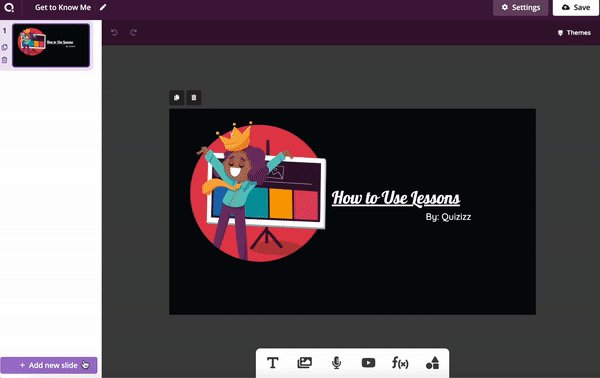Click slide number 1 in the sidebar
The height and width of the screenshot is (378, 600).
click(x=5, y=31)
